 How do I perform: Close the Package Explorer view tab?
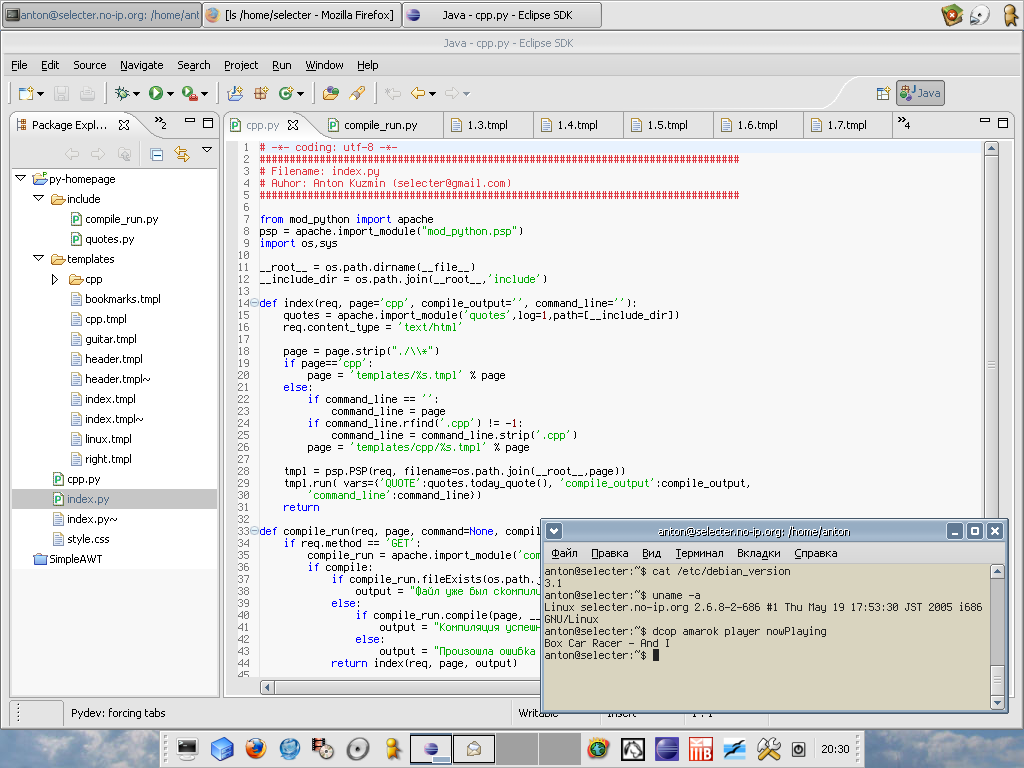(x=123, y=125)
